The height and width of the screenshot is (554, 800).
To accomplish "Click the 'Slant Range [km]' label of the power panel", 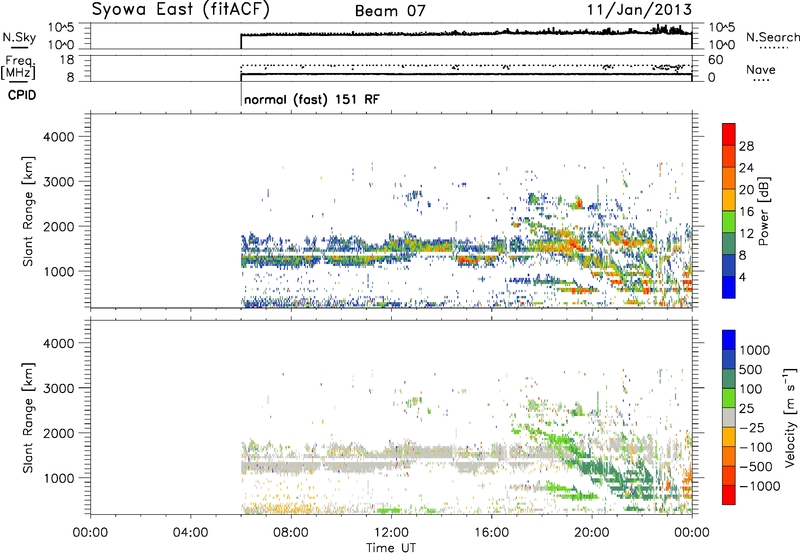I will [28, 211].
